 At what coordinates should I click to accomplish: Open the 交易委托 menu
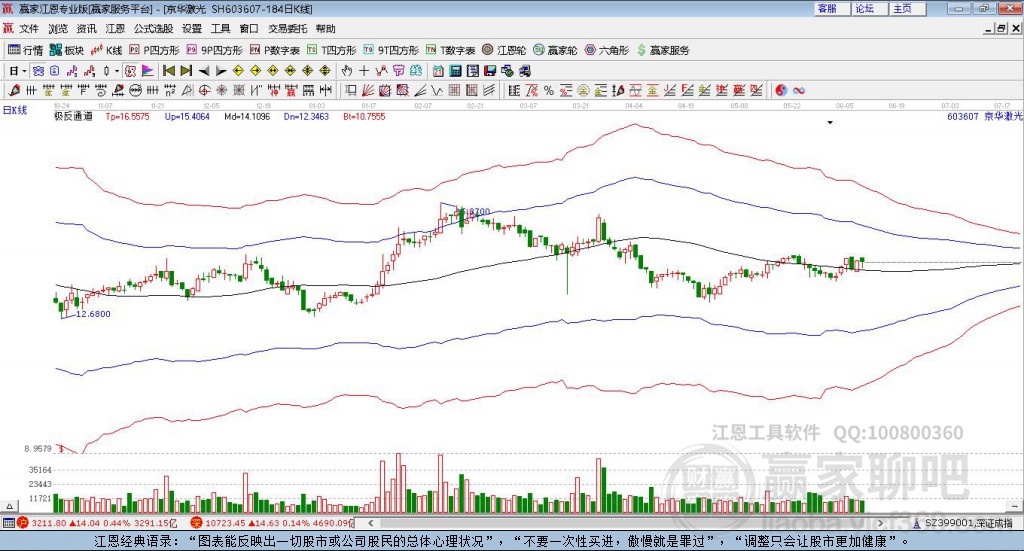[287, 29]
